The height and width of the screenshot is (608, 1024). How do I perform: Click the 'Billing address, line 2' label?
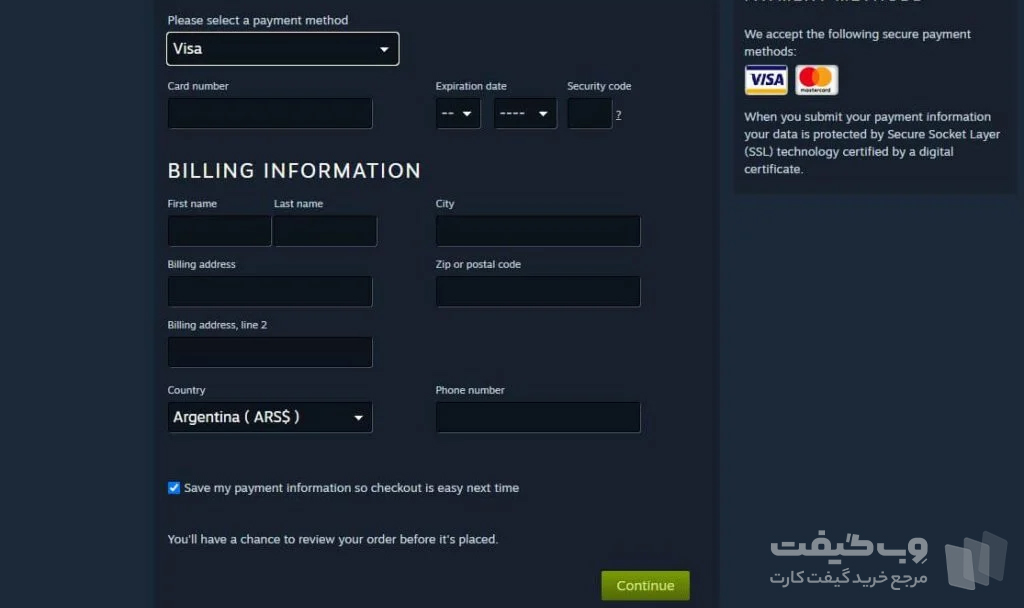(x=217, y=325)
